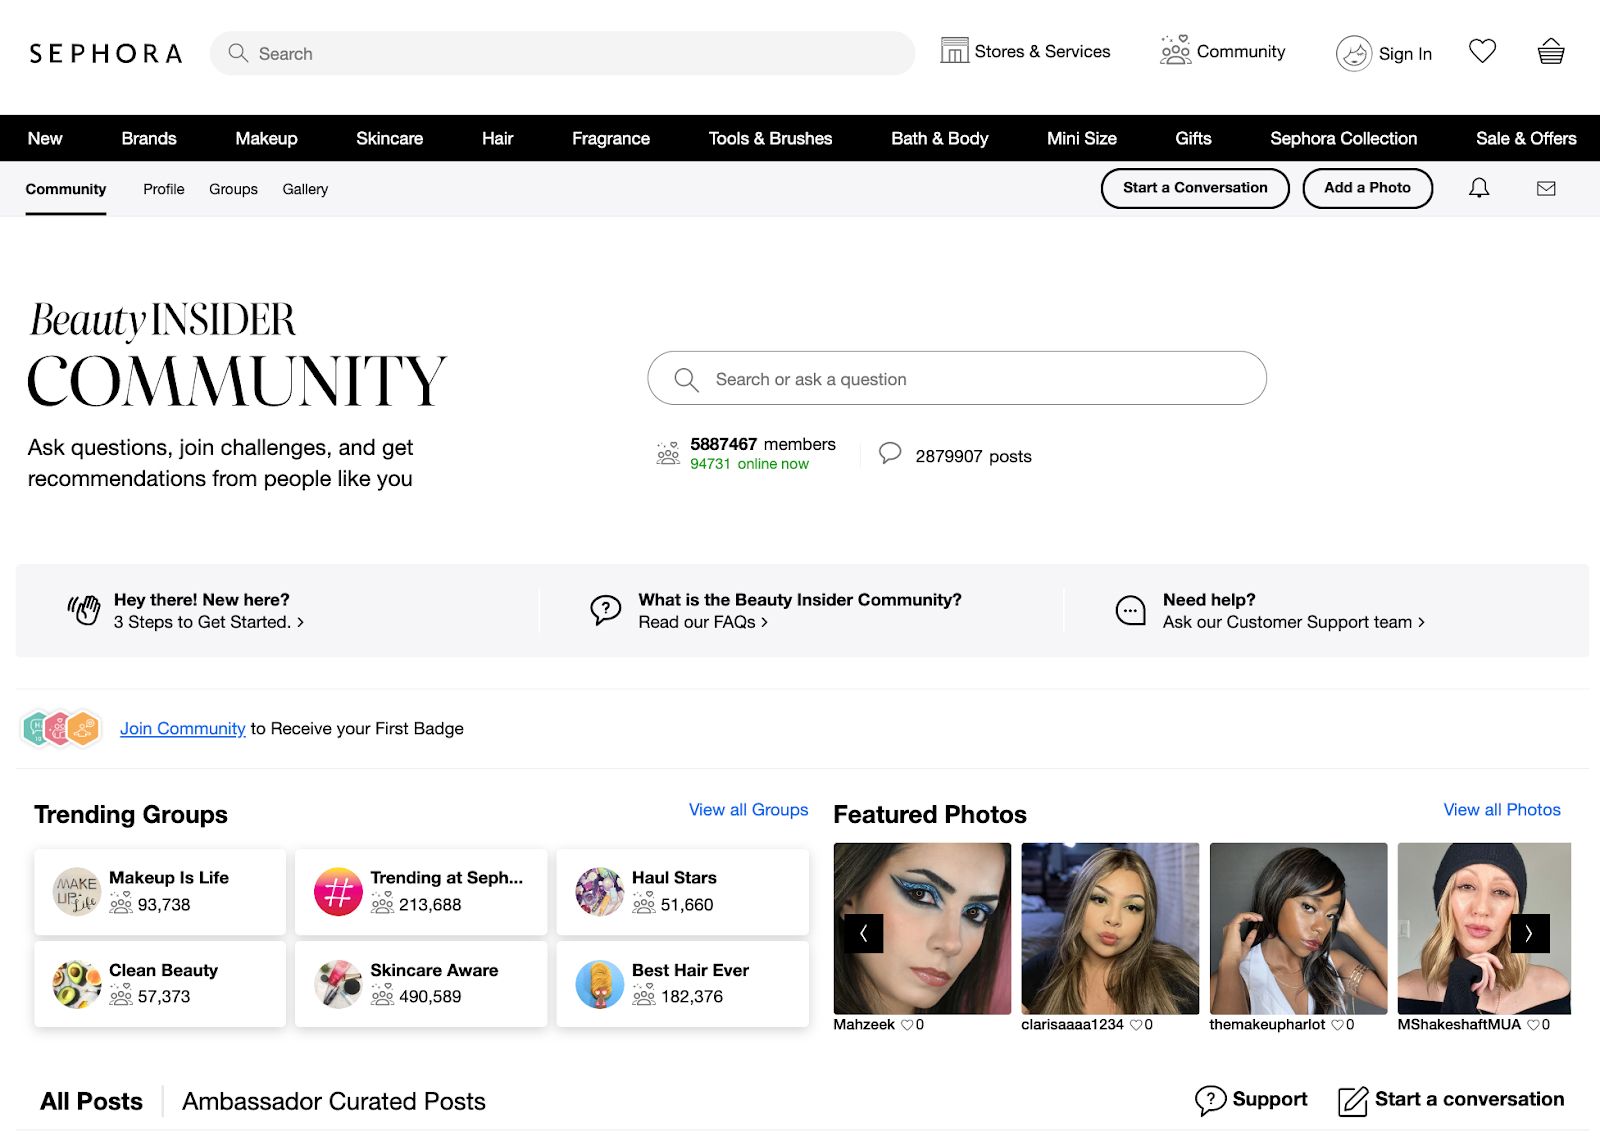This screenshot has height=1141, width=1600.
Task: Click the chat bubble icon beside Need help
Action: [x=1130, y=610]
